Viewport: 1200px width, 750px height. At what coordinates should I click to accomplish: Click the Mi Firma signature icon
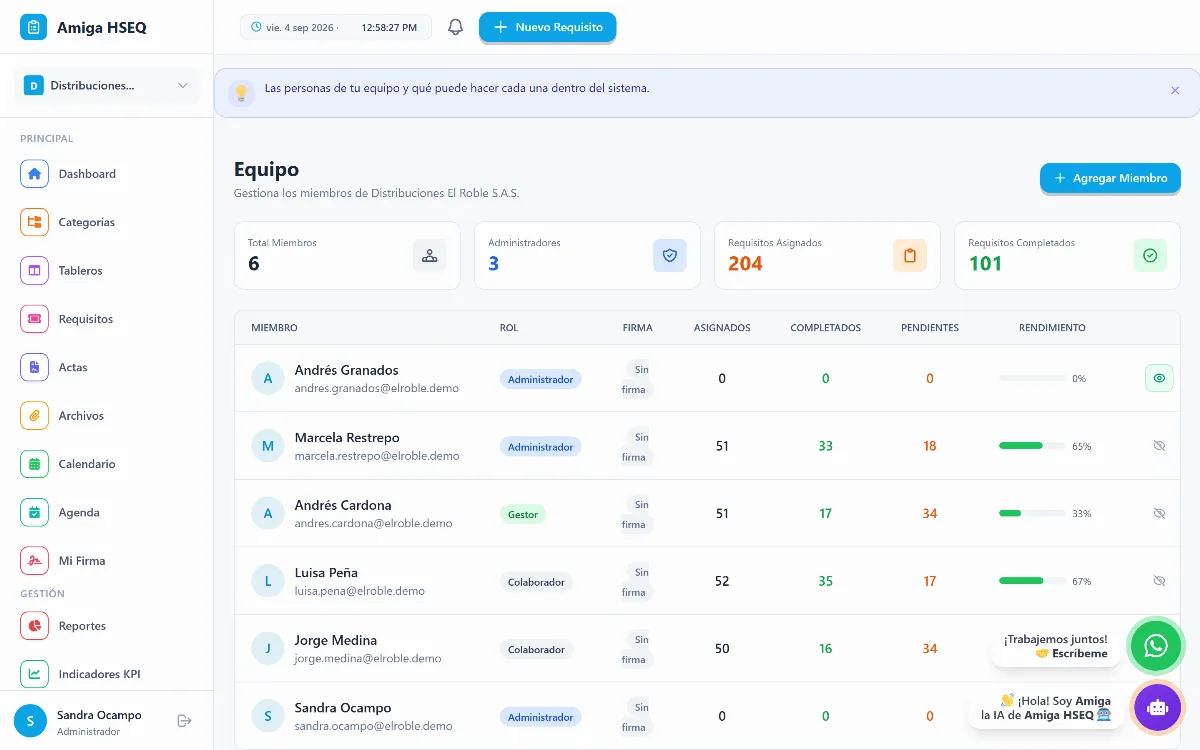[x=34, y=561]
